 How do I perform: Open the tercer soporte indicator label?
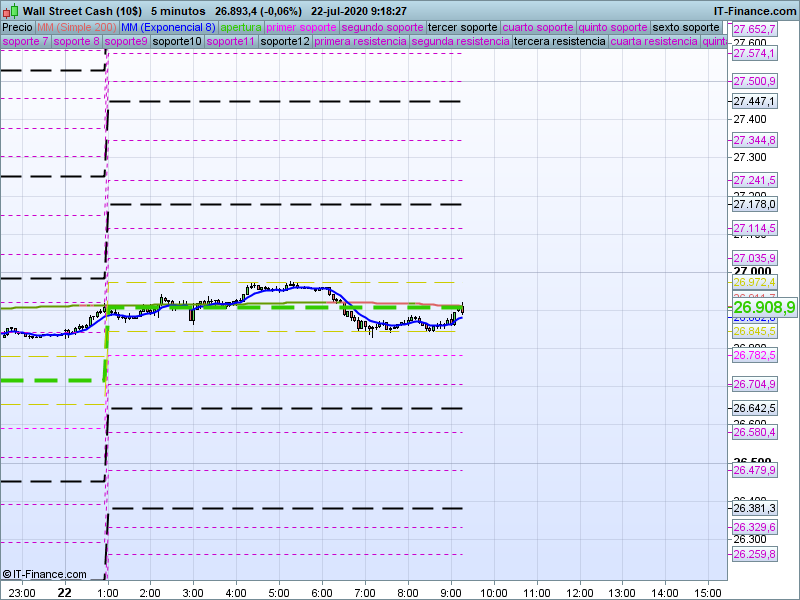(x=462, y=27)
